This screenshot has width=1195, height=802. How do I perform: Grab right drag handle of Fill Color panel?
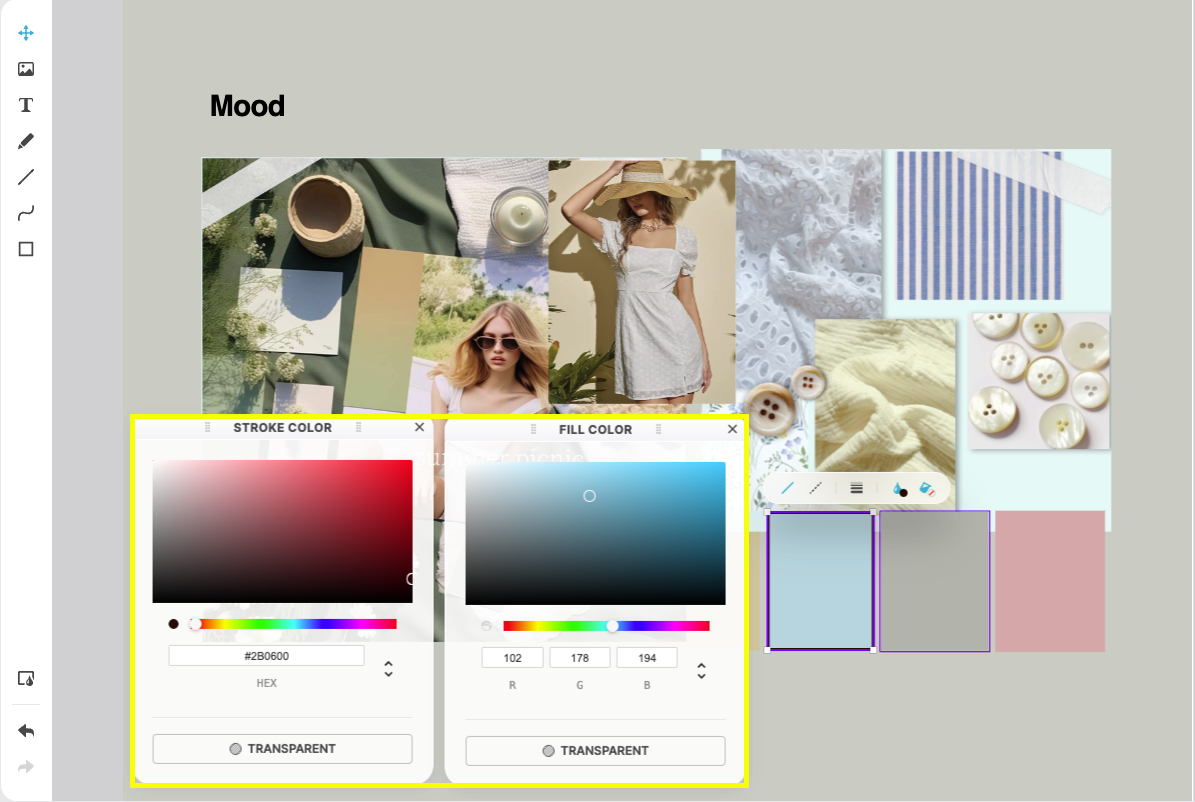658,429
